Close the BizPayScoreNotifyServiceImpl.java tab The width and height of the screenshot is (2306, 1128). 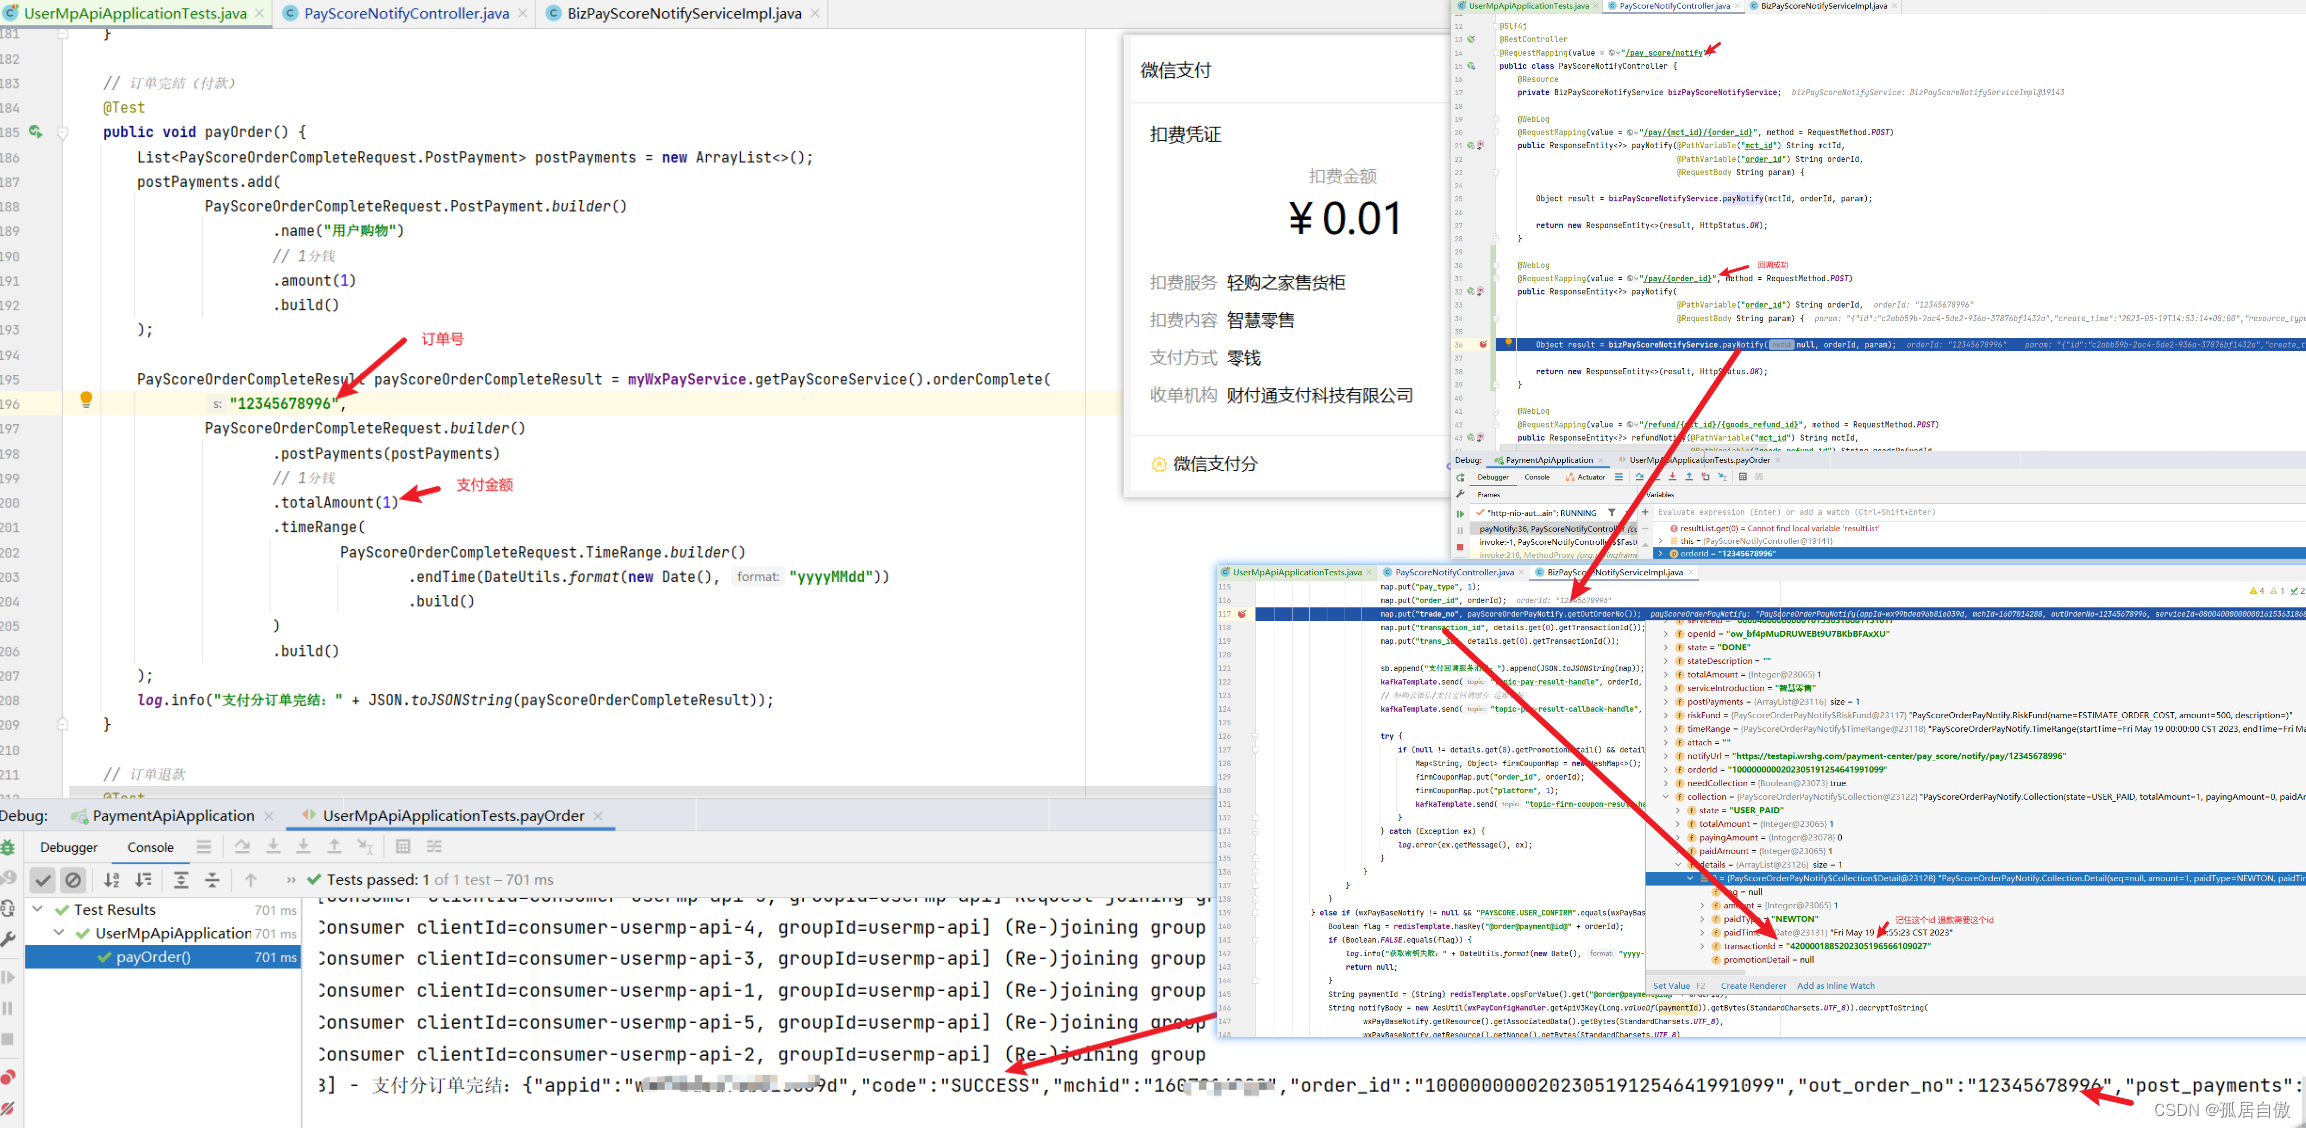(815, 13)
